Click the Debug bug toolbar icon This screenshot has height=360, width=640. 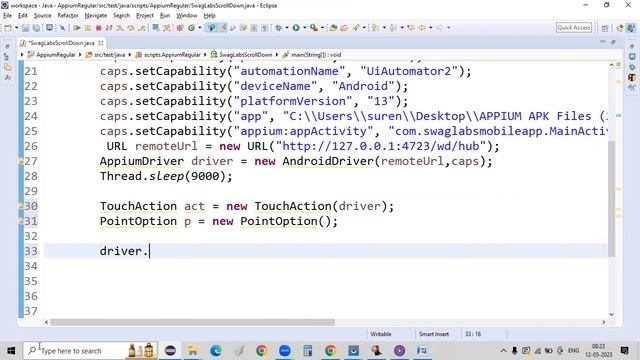[x=278, y=28]
